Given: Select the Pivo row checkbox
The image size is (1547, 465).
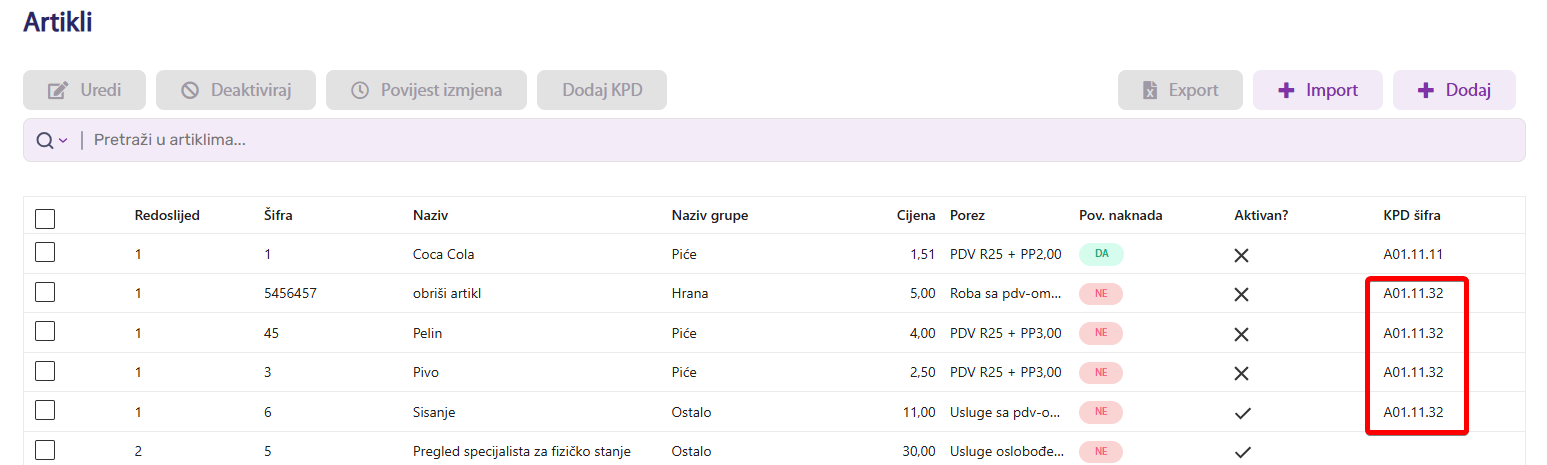Looking at the screenshot, I should click(45, 371).
